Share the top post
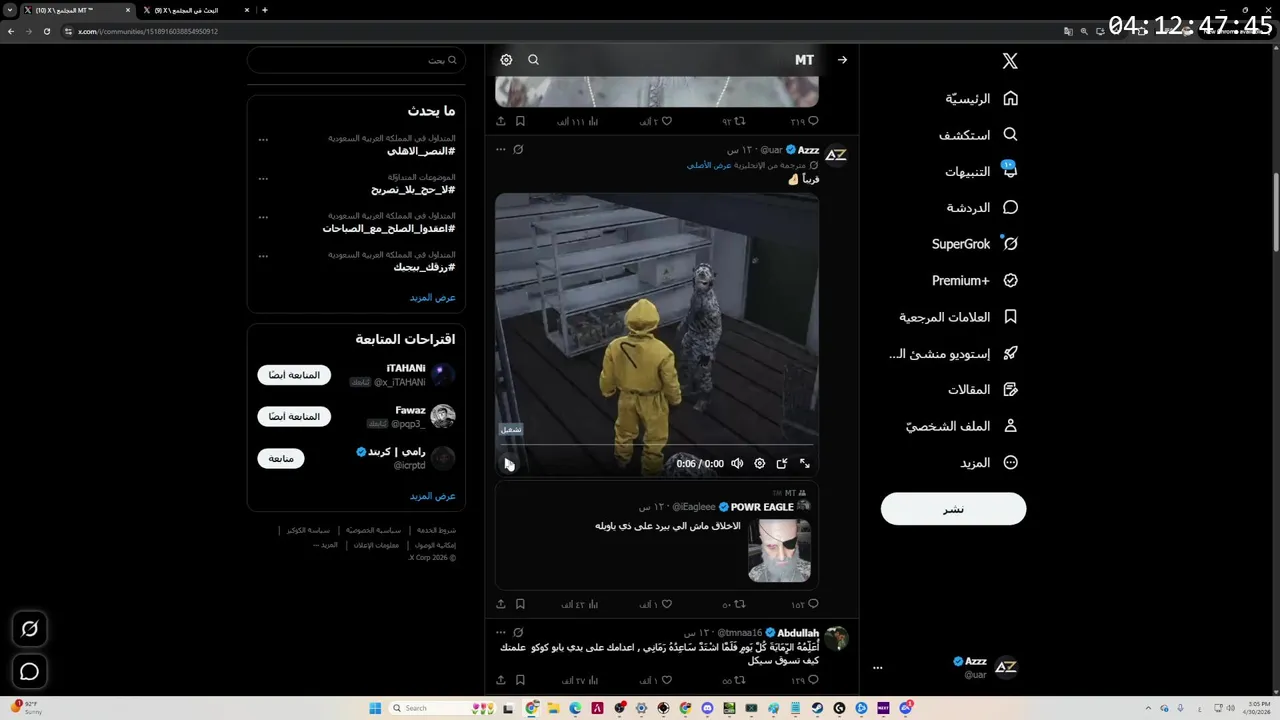 pos(501,122)
